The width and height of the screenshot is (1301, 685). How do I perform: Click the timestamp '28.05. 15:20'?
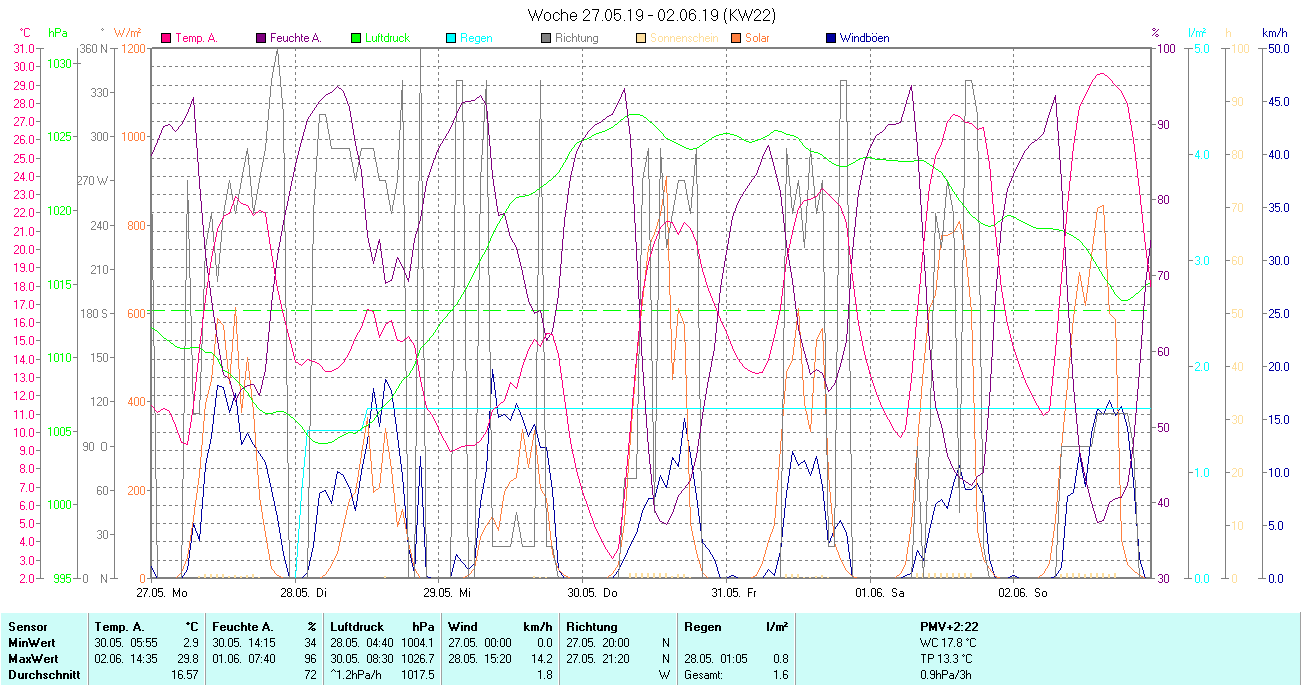(x=481, y=659)
